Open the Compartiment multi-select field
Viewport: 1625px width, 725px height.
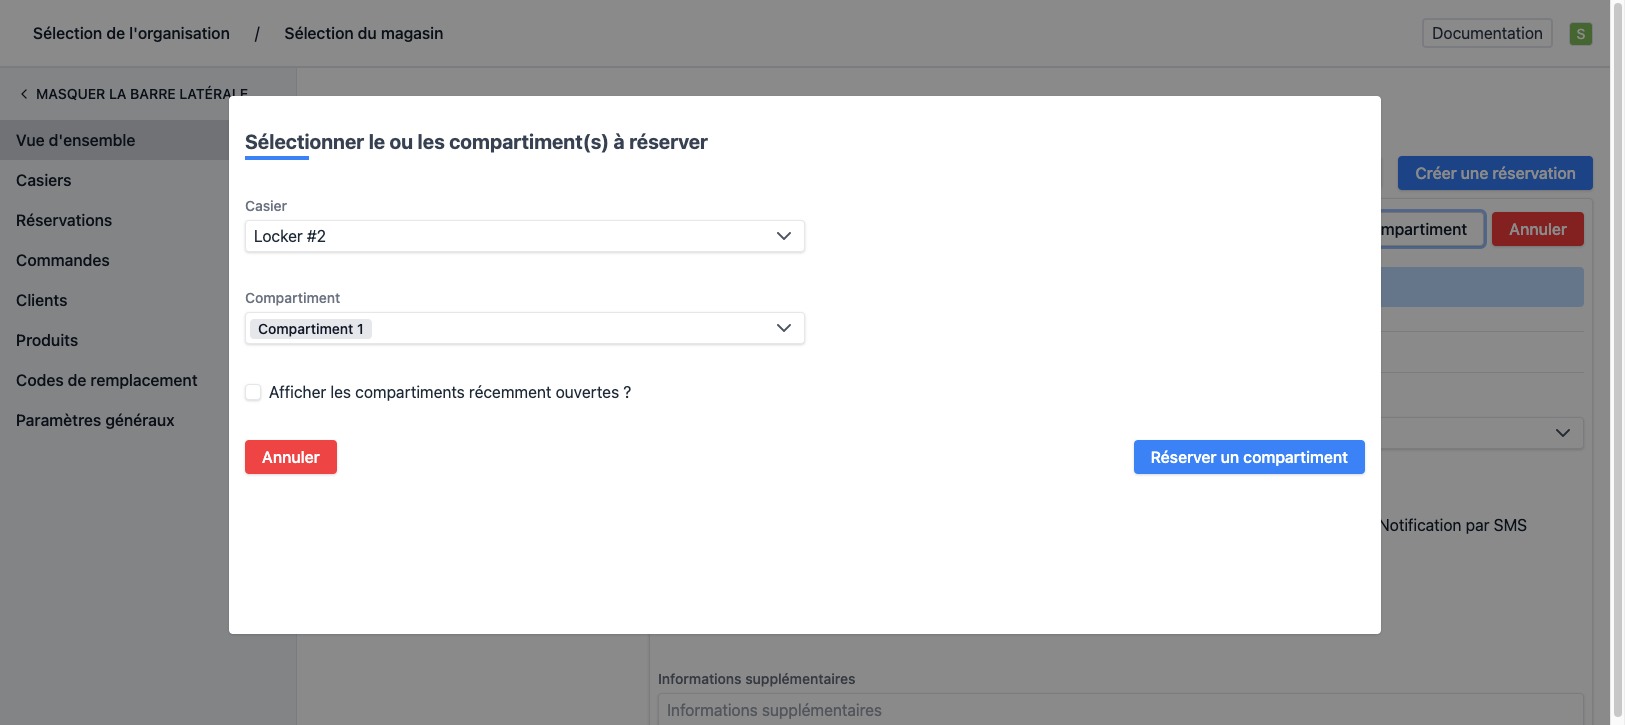pyautogui.click(x=560, y=328)
